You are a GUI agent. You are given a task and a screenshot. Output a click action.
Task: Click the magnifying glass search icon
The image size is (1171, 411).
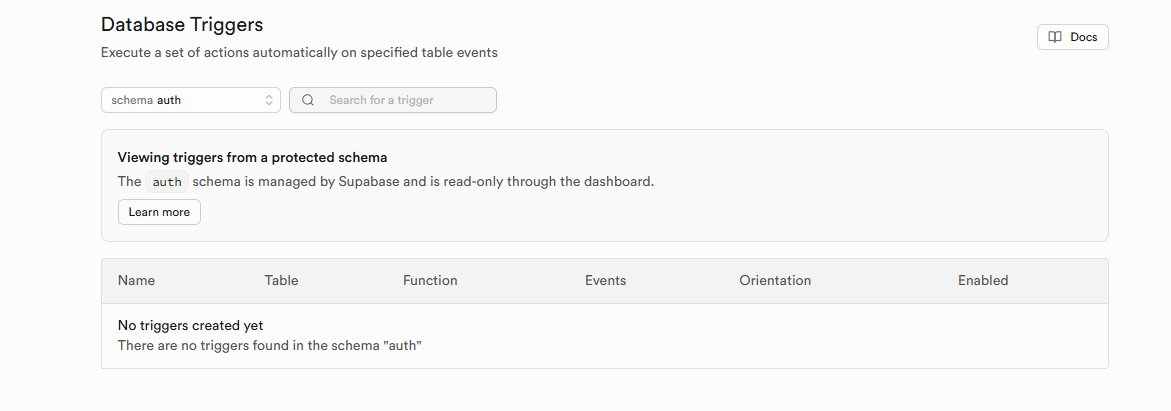pyautogui.click(x=308, y=100)
